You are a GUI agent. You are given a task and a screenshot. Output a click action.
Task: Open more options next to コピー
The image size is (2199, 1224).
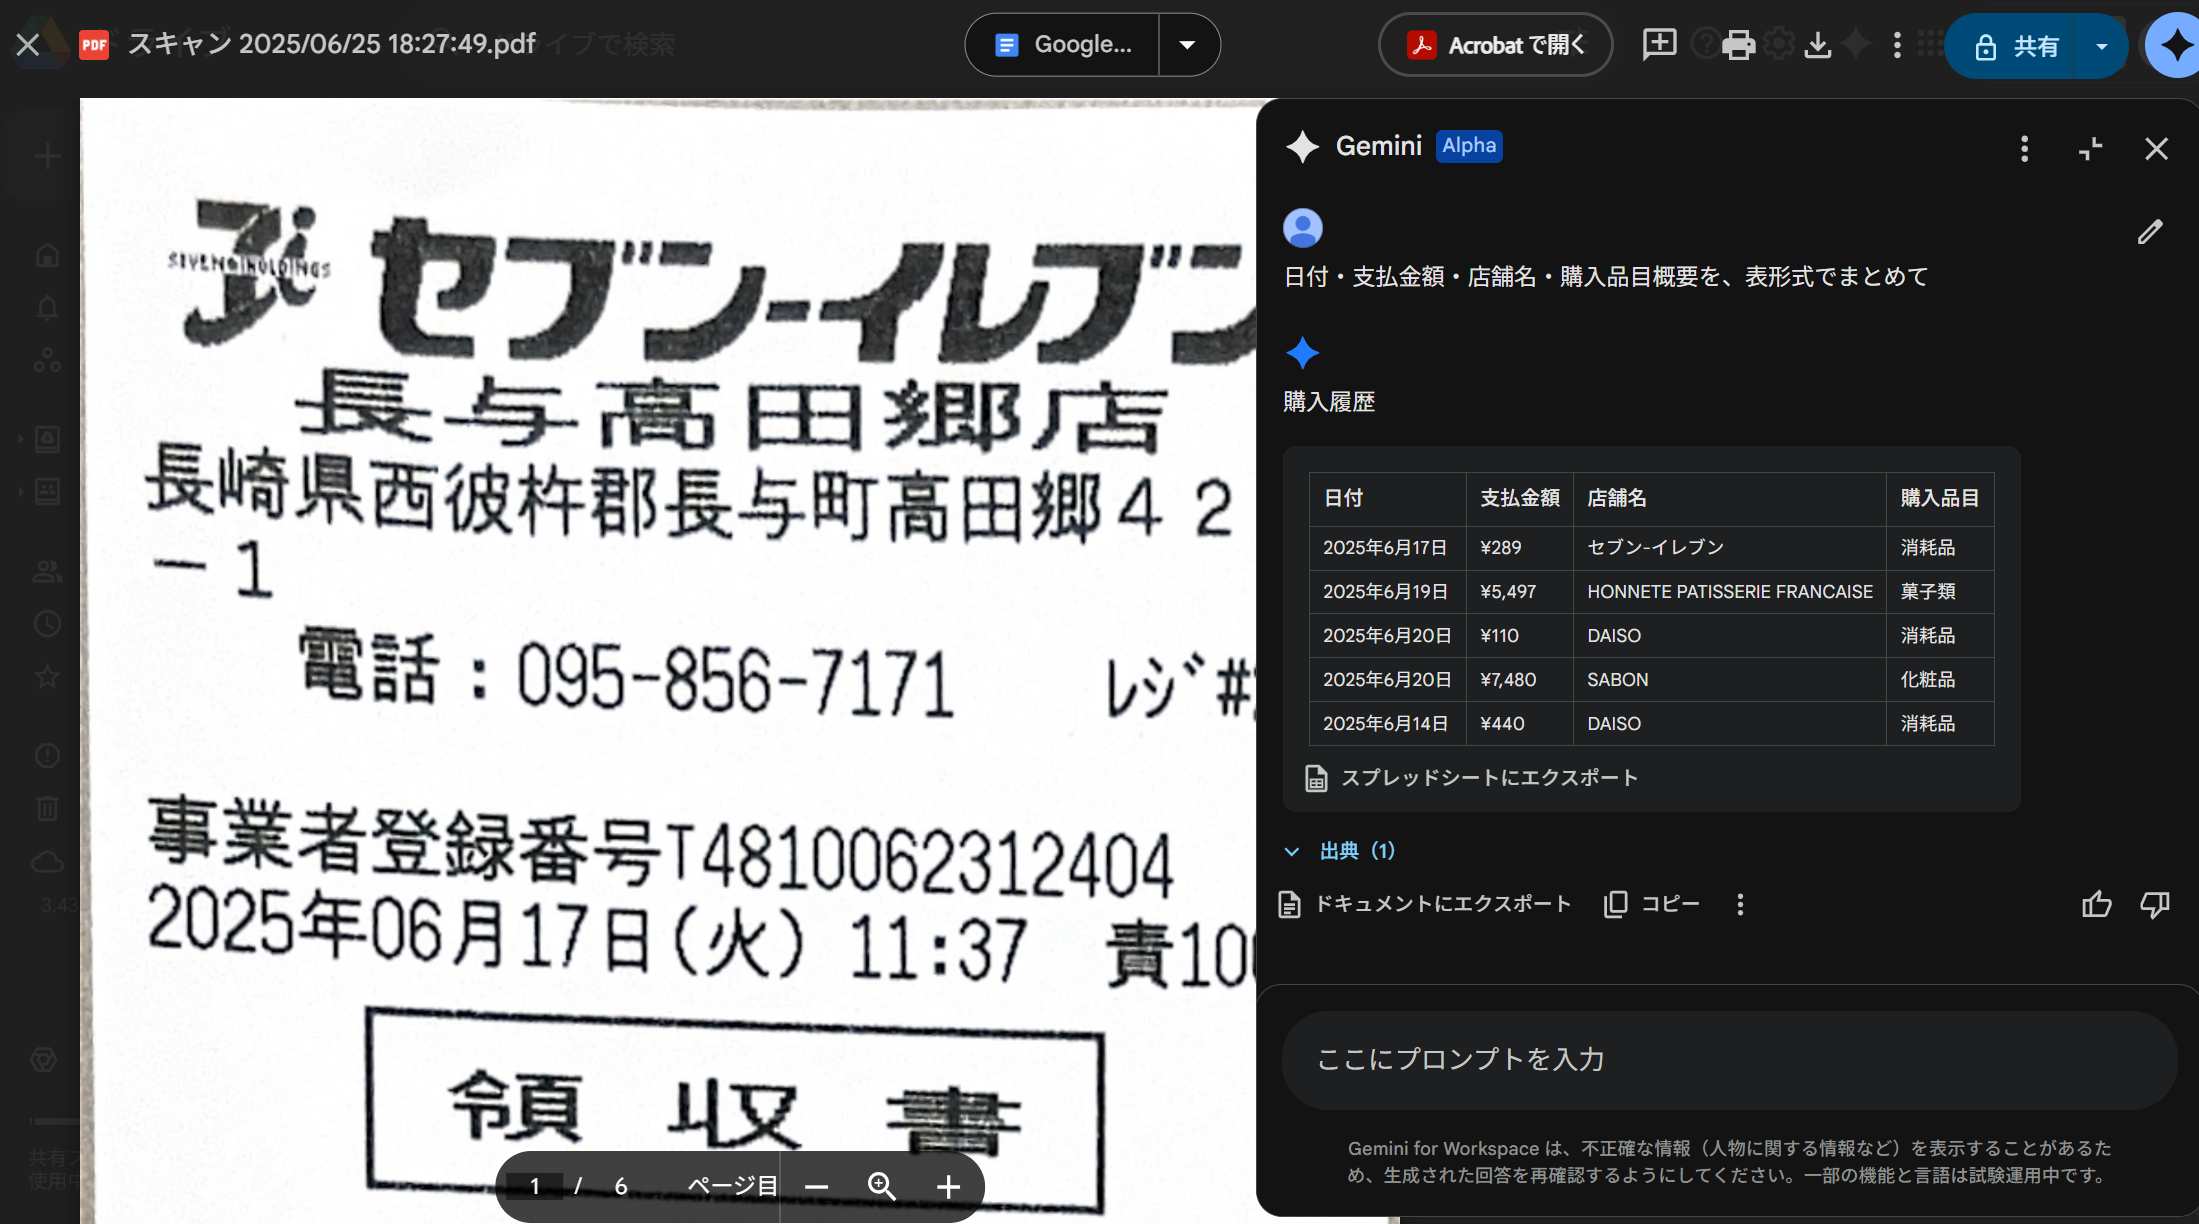(x=1740, y=904)
